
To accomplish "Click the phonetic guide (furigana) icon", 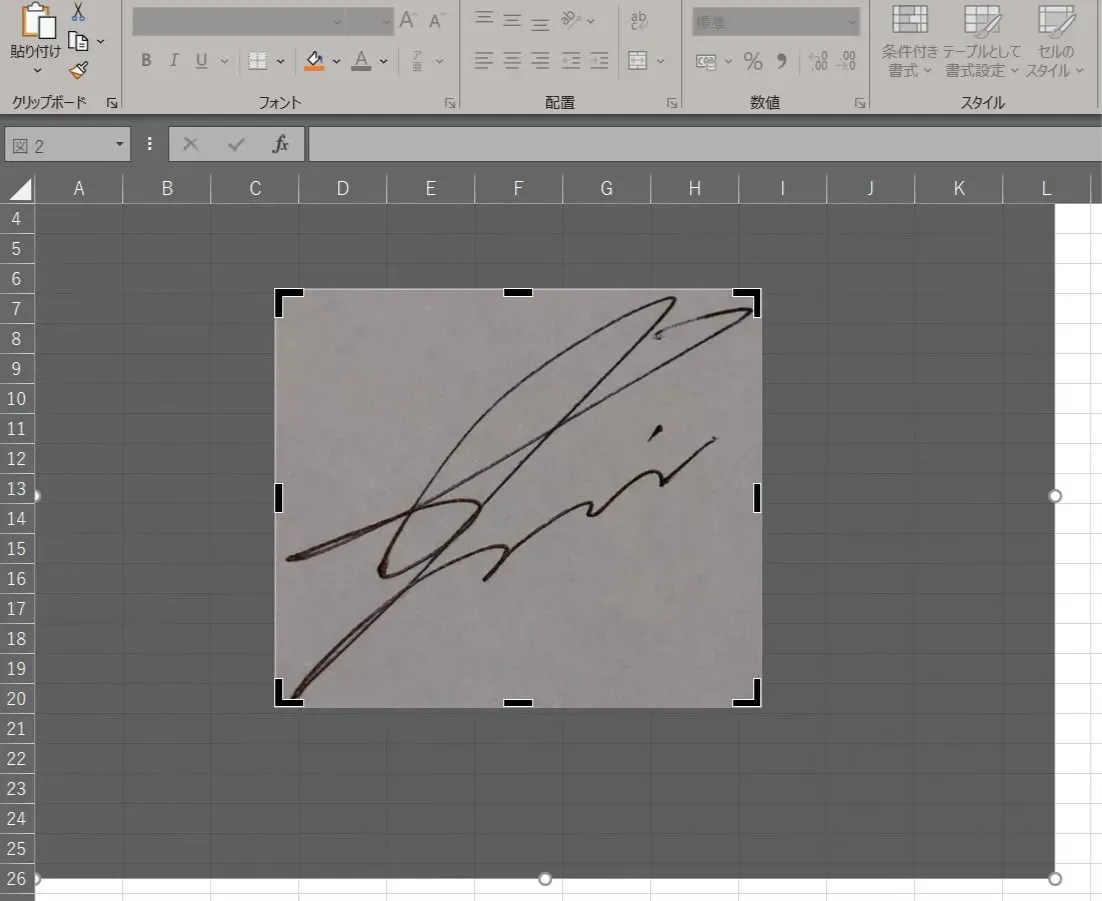I will (x=417, y=61).
